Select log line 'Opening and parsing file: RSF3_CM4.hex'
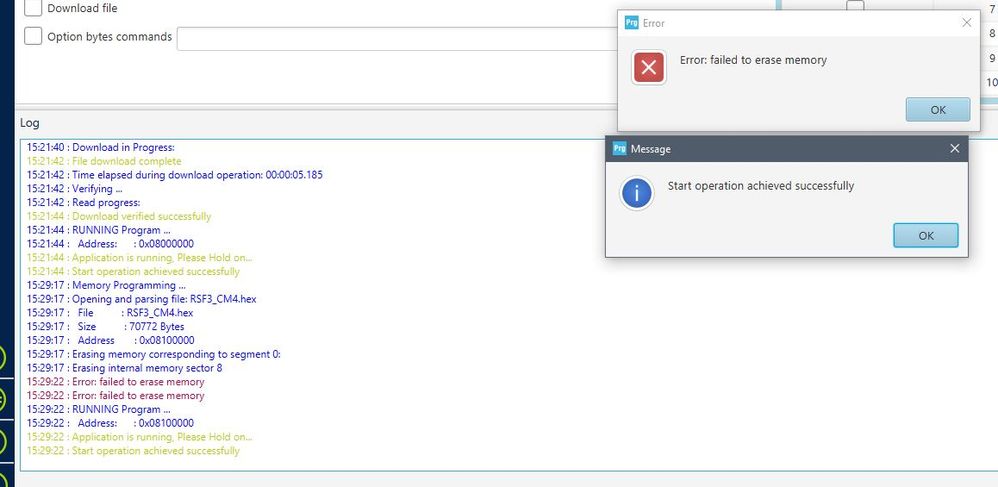 click(x=141, y=299)
